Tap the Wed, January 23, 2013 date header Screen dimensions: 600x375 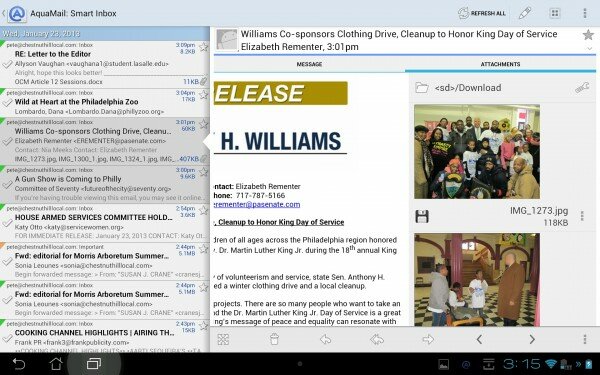coord(105,34)
